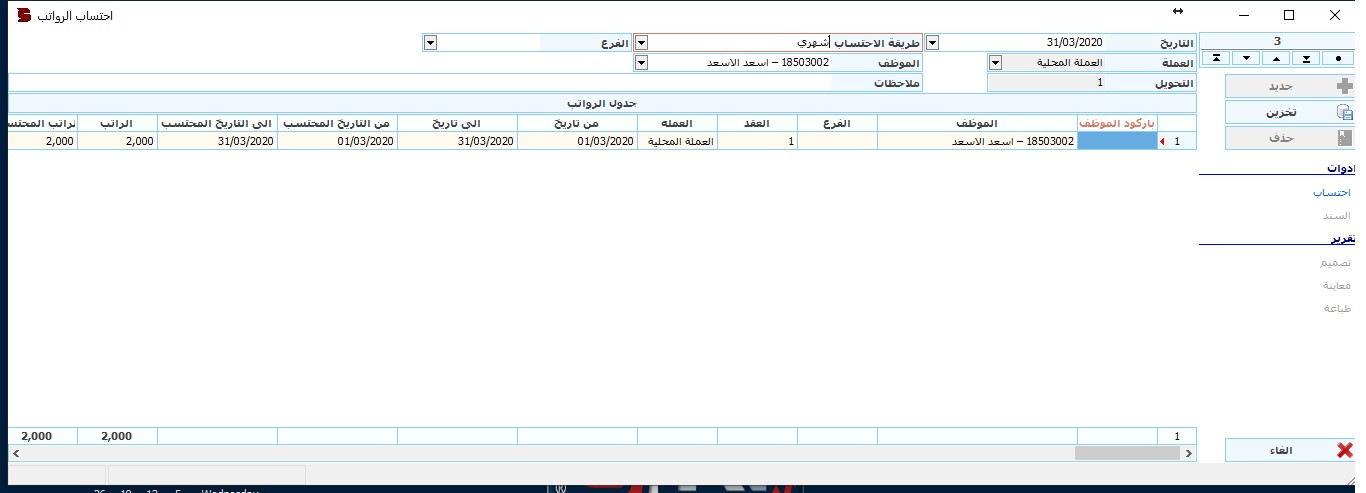Screen dimensions: 1366x493
Task: Click the العمله column header
Action: click(x=677, y=123)
